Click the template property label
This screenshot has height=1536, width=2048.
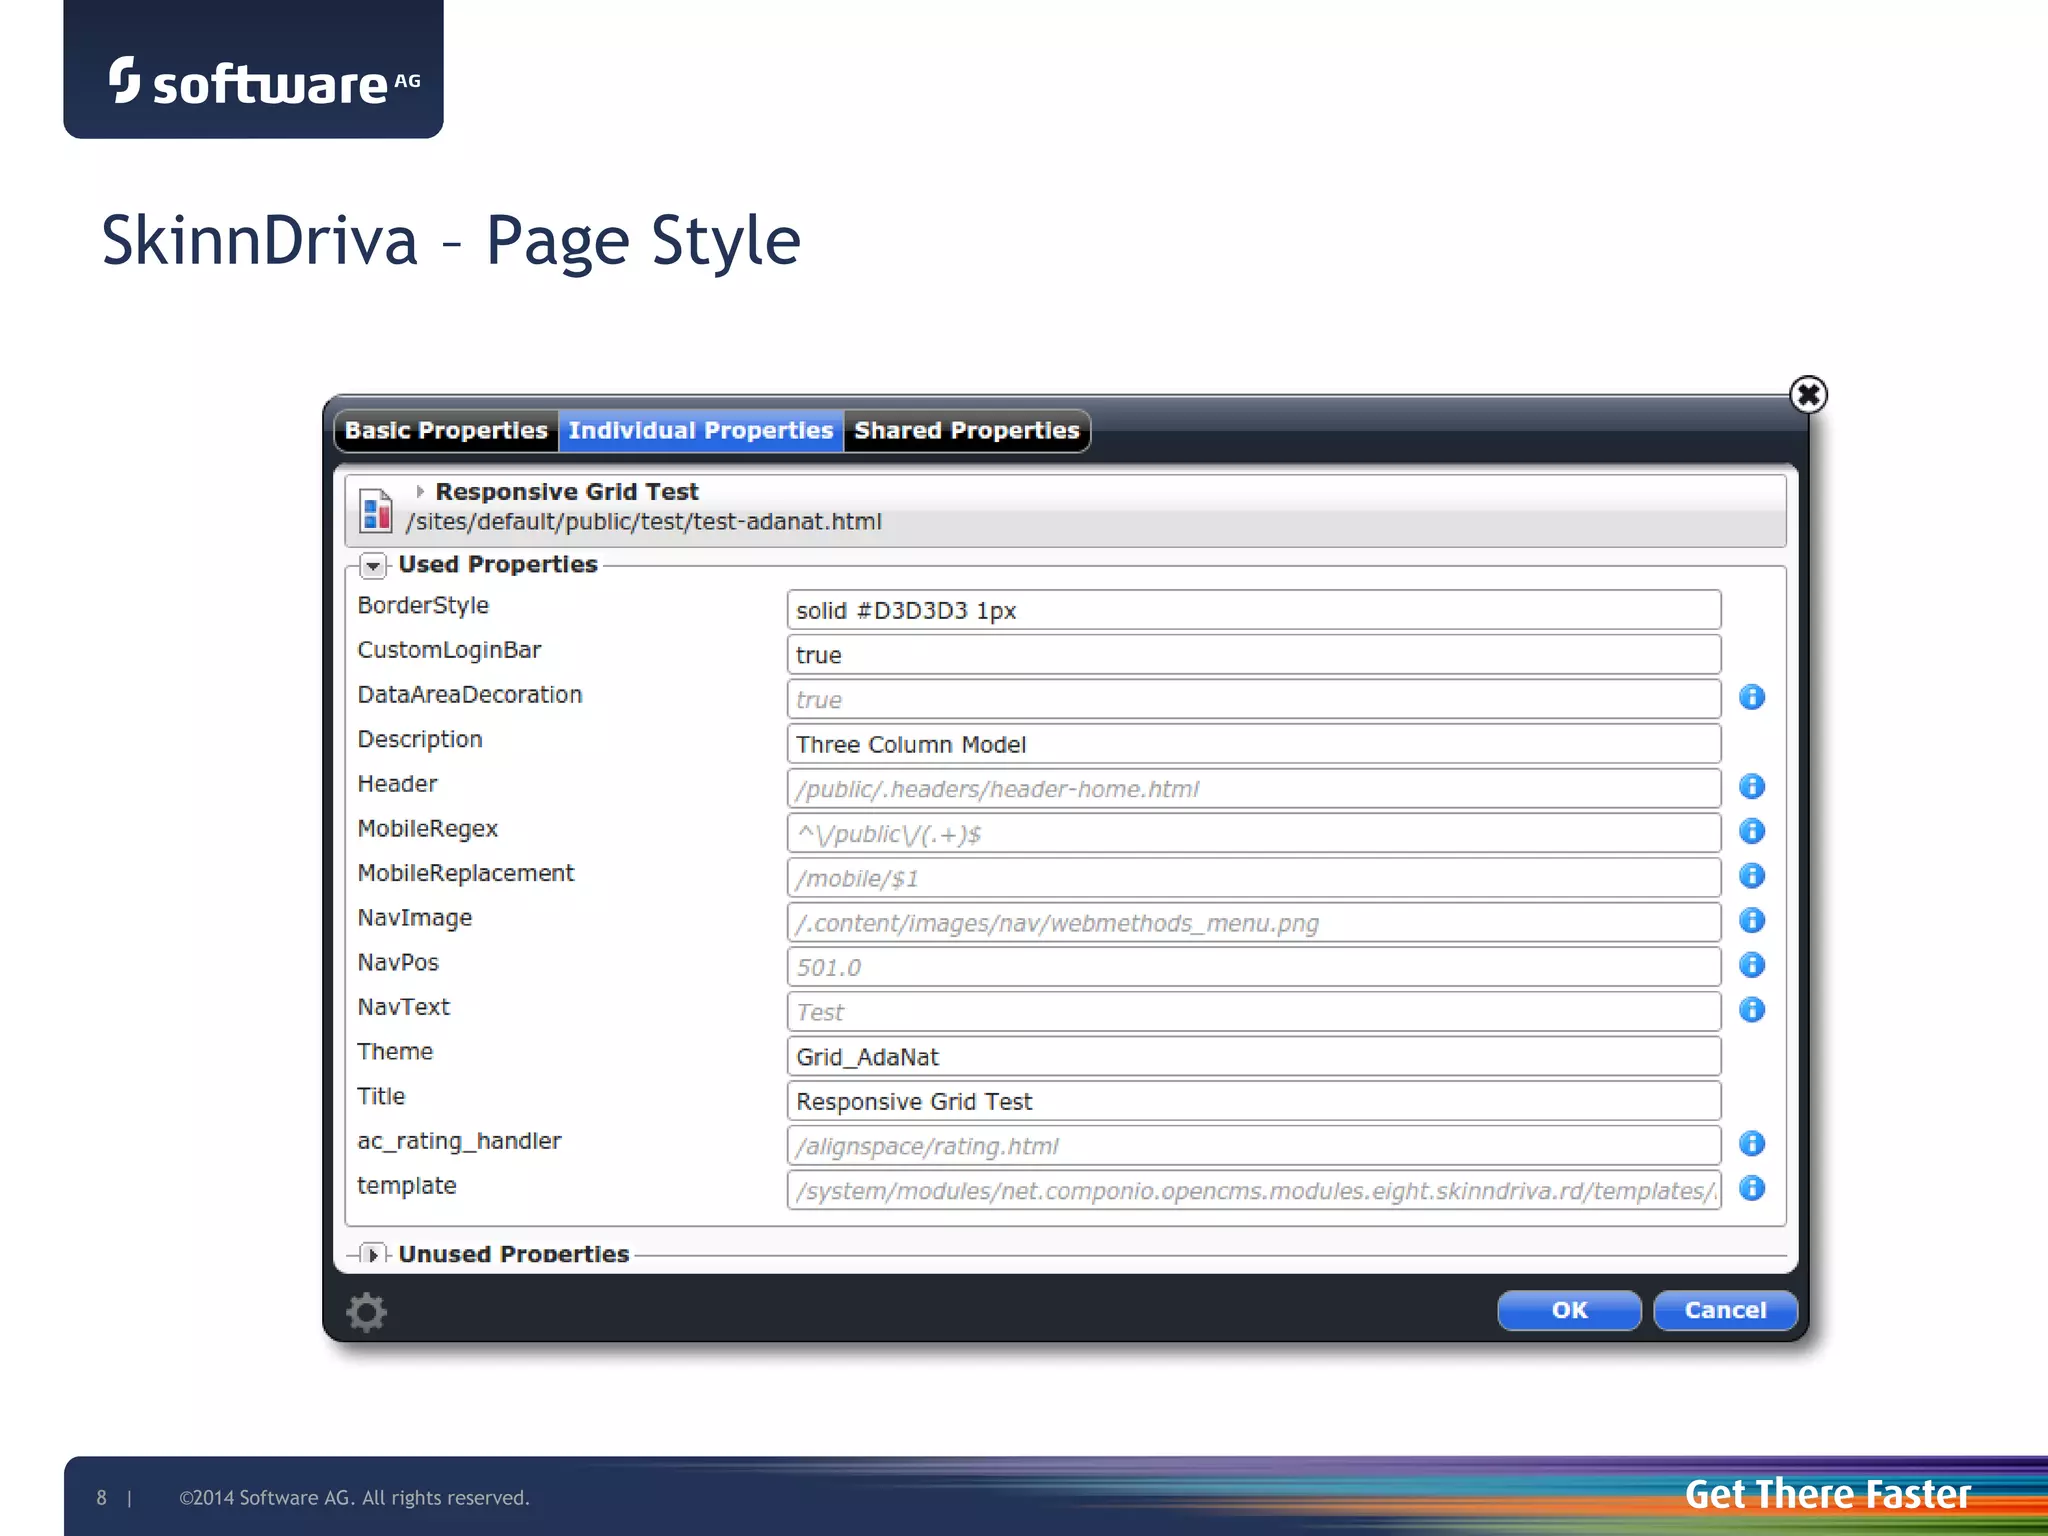pos(406,1186)
